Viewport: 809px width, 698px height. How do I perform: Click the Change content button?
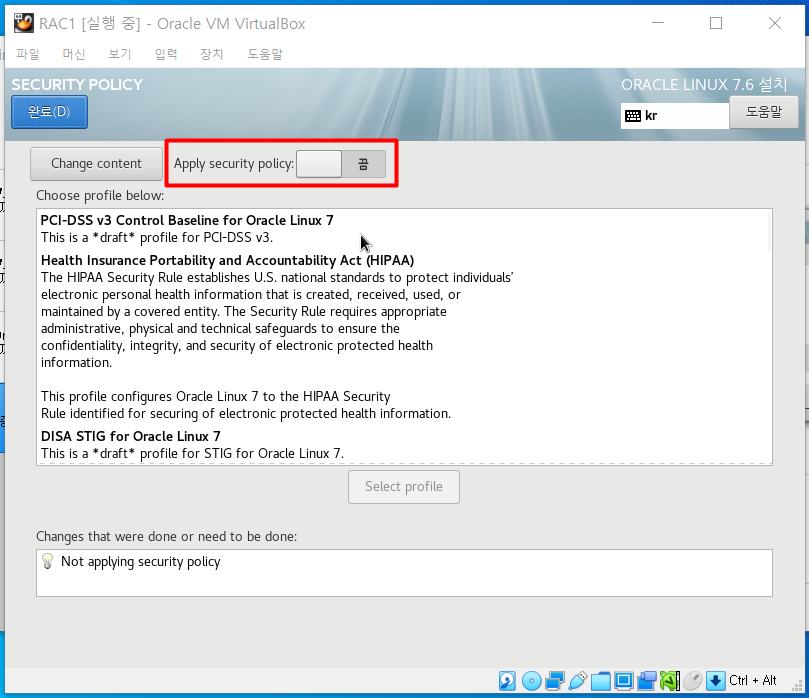[96, 164]
